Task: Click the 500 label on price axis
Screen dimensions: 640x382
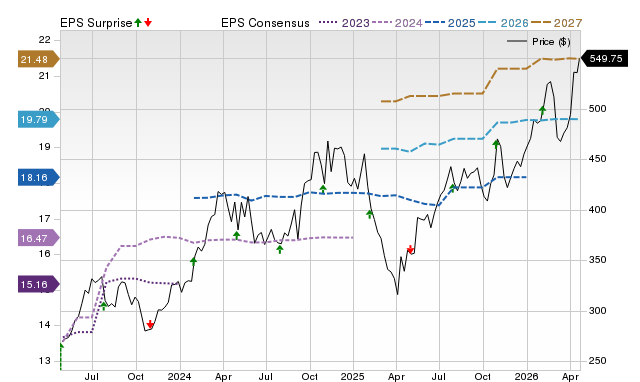Action: (x=597, y=109)
